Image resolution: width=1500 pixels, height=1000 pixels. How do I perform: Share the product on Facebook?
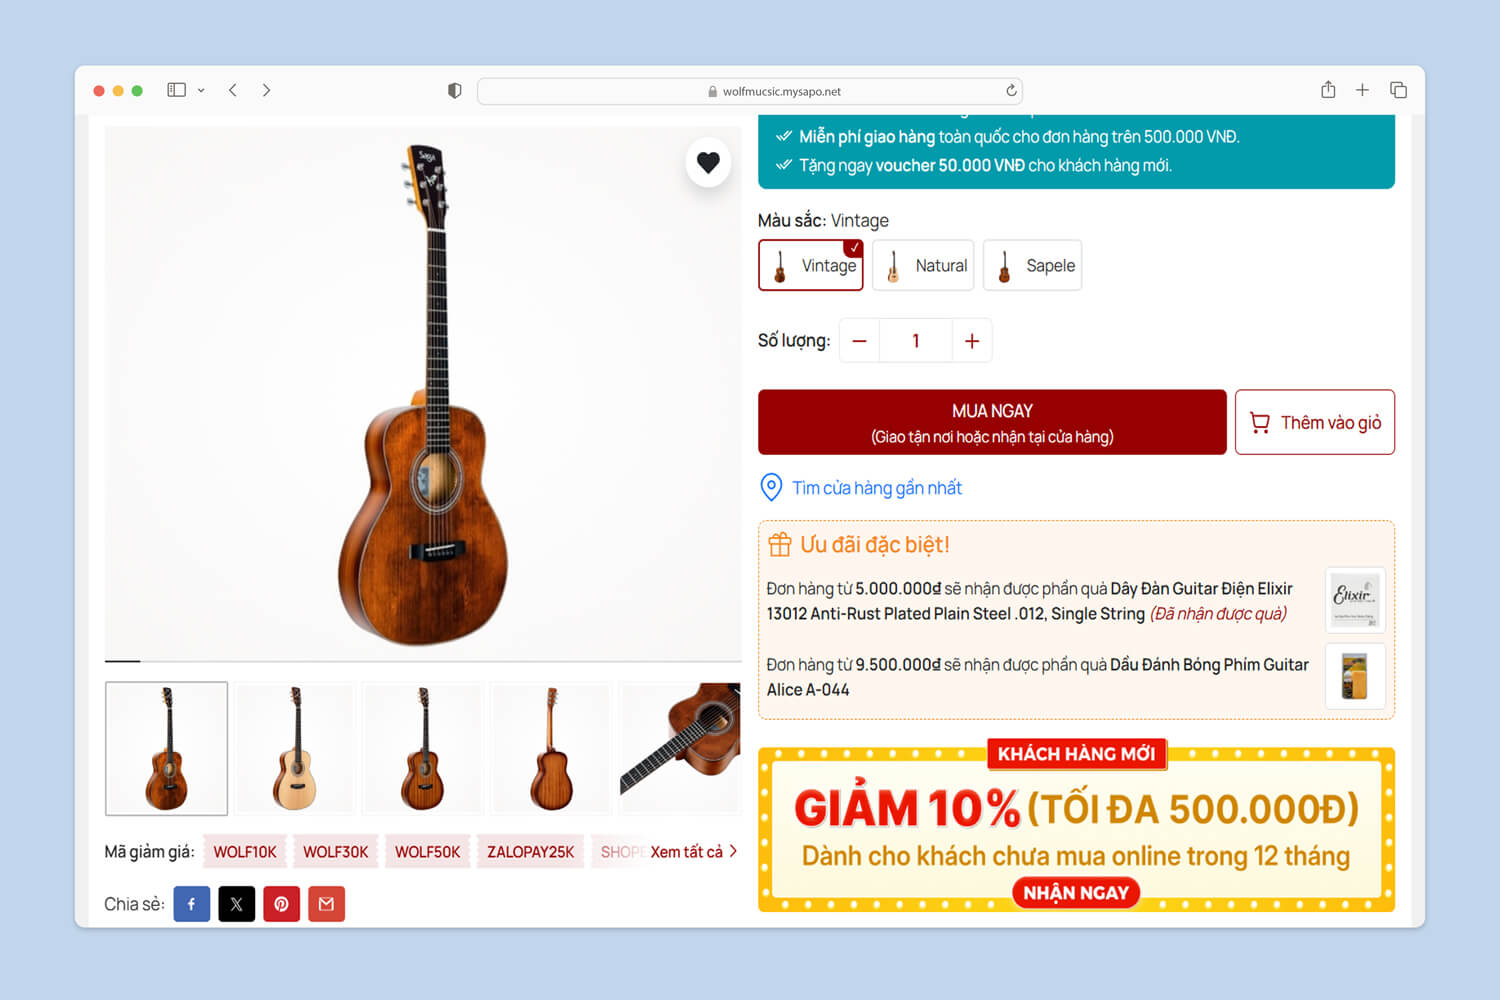[192, 904]
